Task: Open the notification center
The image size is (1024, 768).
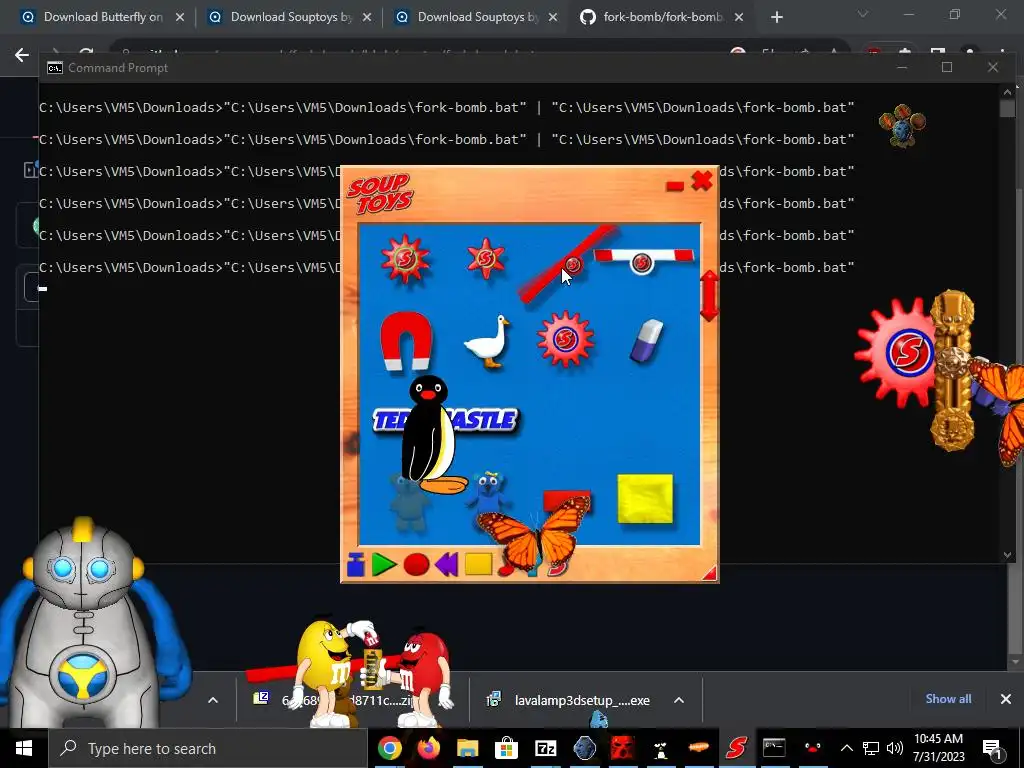Action: (993, 749)
